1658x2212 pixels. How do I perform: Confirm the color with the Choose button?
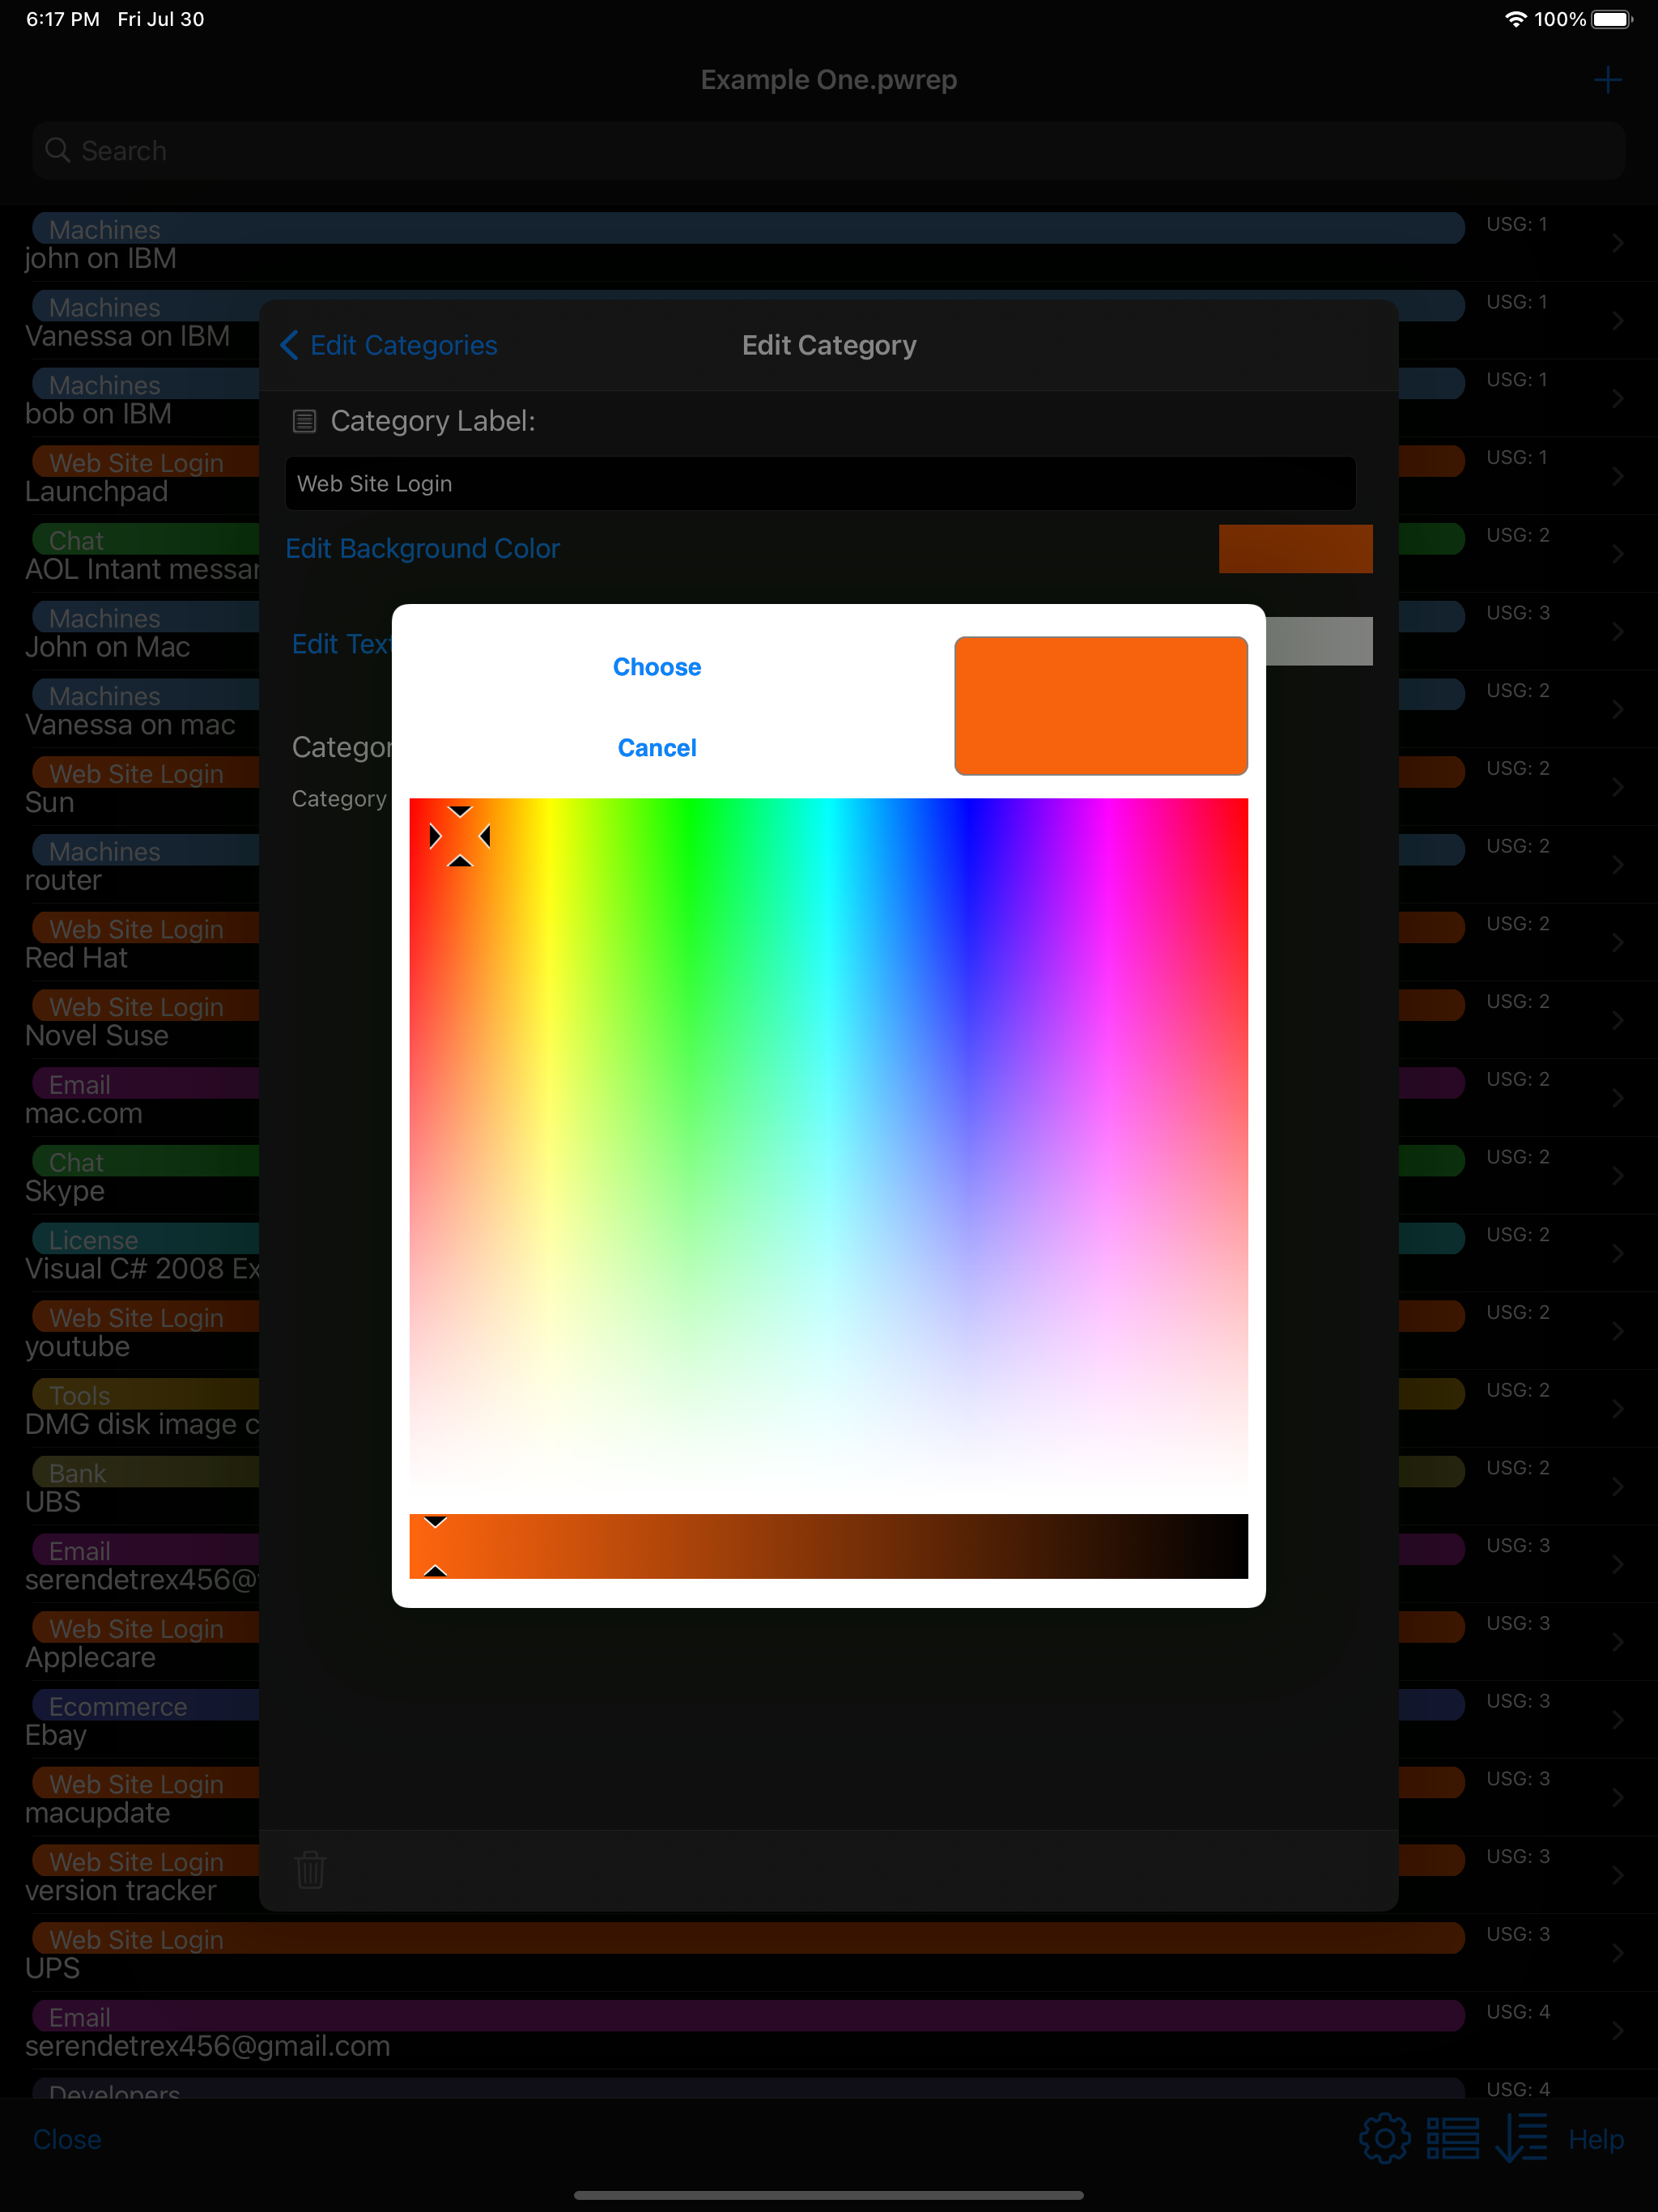tap(656, 666)
